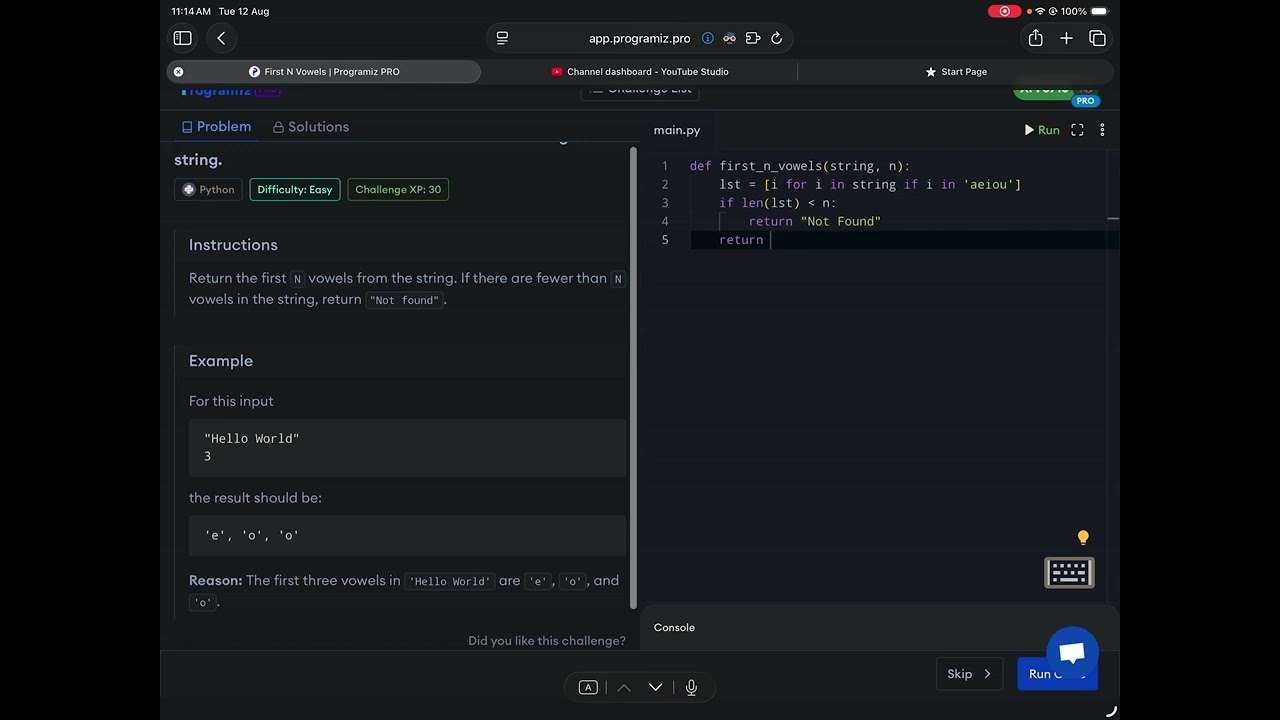Expand the keyboard bar down chevron
The height and width of the screenshot is (720, 1280).
coord(656,687)
